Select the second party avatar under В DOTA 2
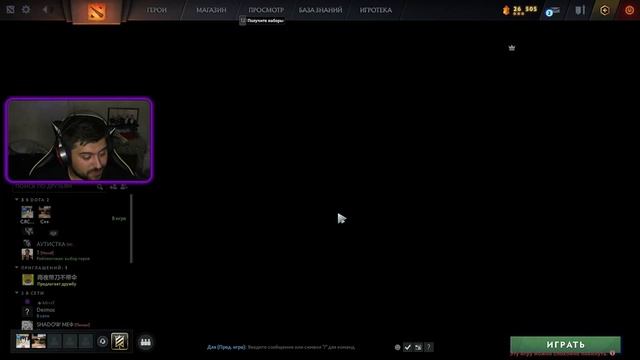This screenshot has width=640, height=360. click(x=44, y=212)
